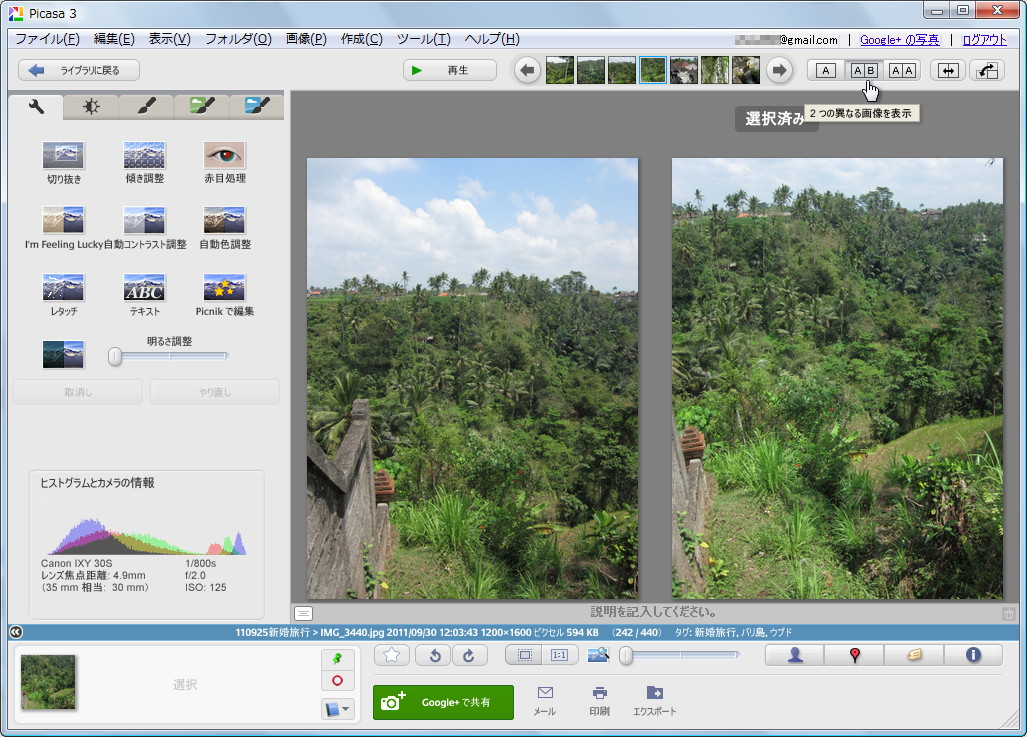Click the エクスポート export button

click(654, 701)
